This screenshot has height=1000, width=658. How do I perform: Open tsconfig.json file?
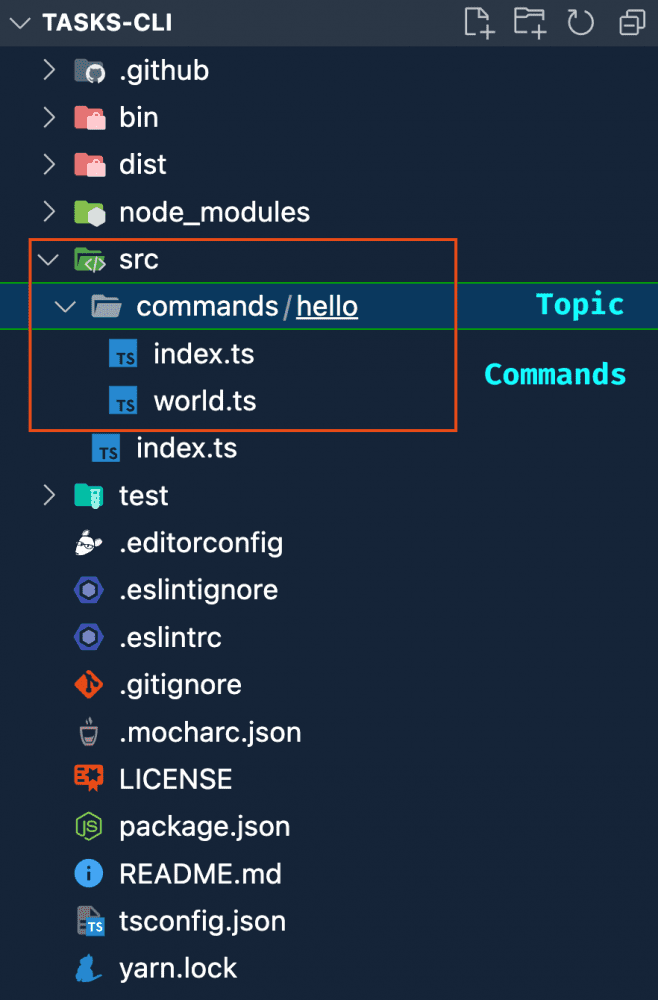pyautogui.click(x=202, y=921)
